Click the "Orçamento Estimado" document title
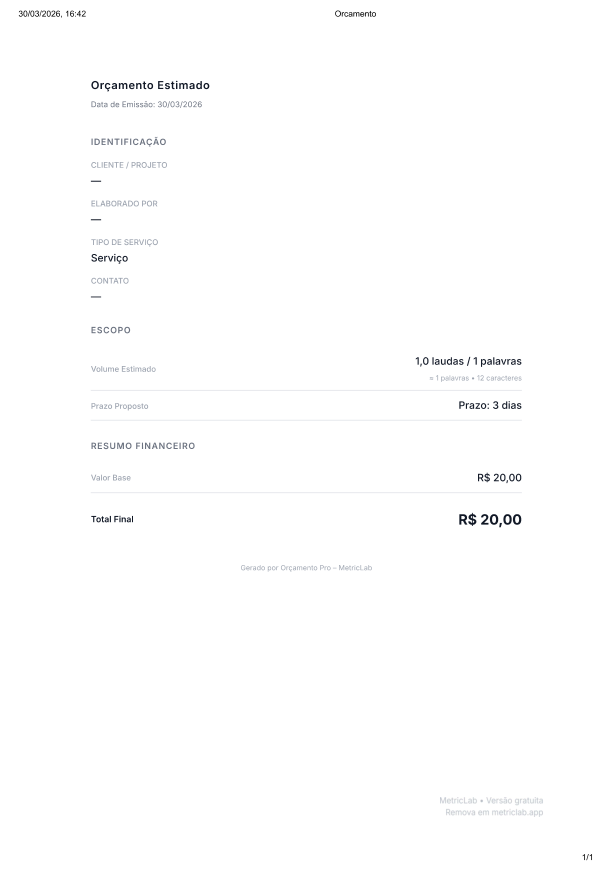Image resolution: width=610 pixels, height=874 pixels. tap(150, 86)
